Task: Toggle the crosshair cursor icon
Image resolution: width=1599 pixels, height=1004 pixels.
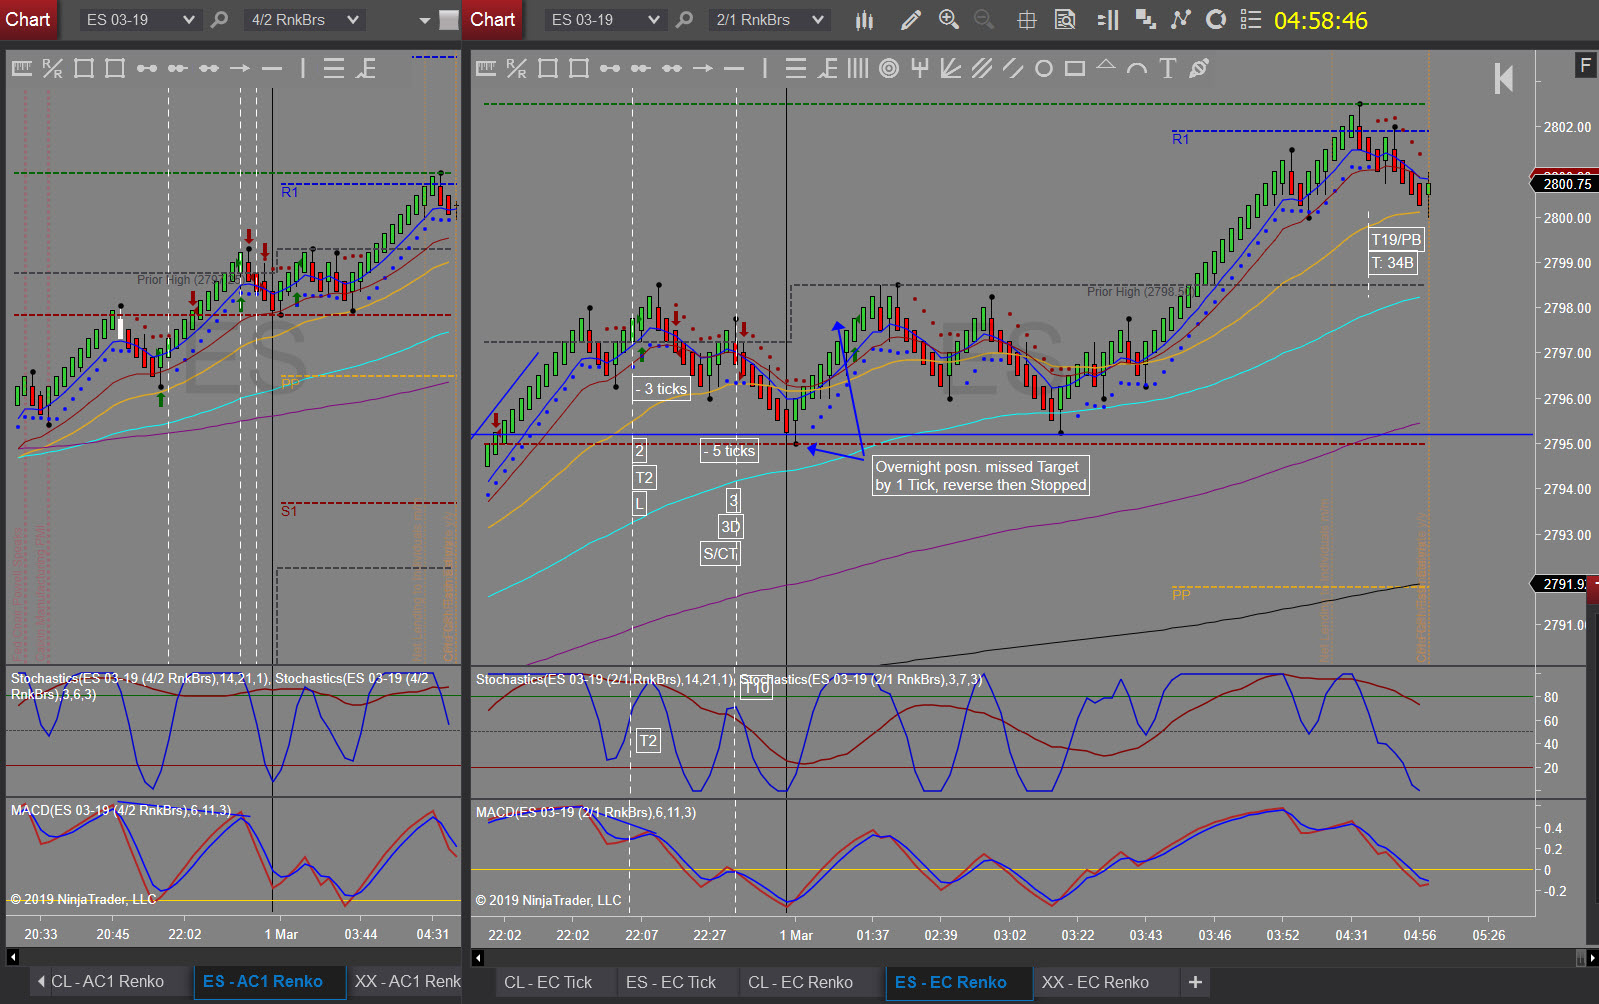Action: point(1027,20)
